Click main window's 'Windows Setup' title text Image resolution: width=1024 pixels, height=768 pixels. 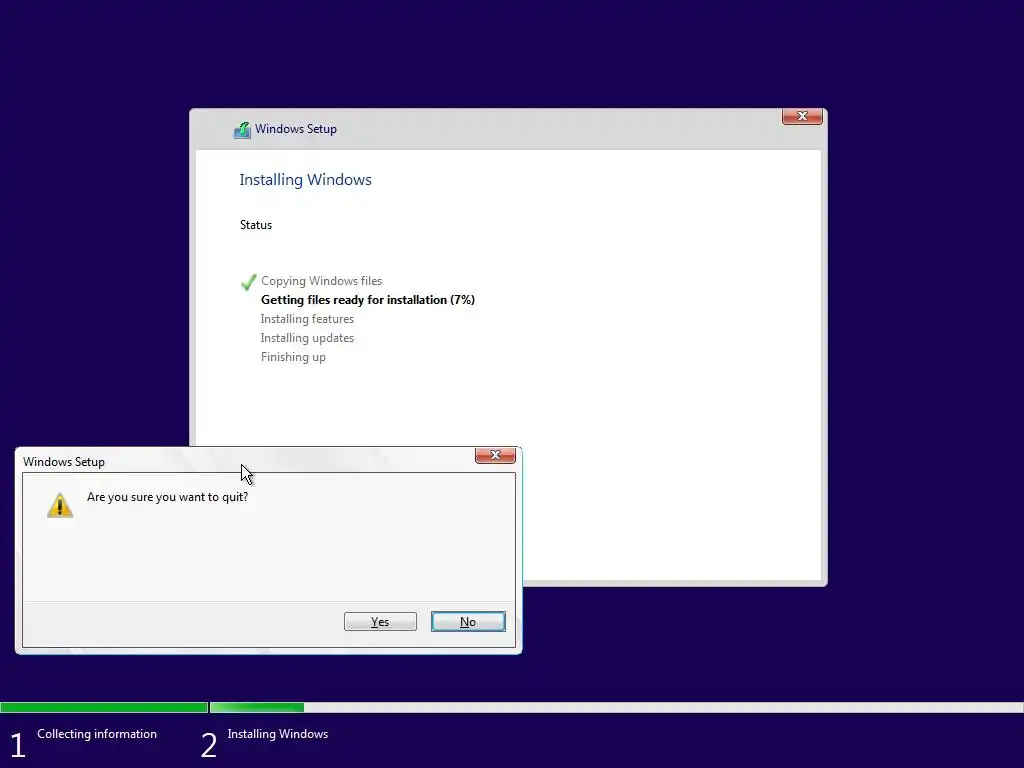(296, 129)
